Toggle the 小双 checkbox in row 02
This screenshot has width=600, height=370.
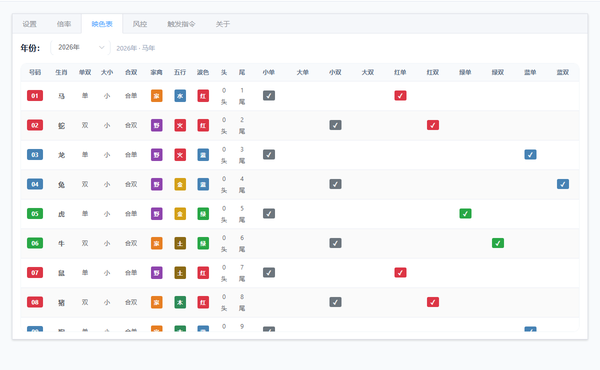coord(335,125)
